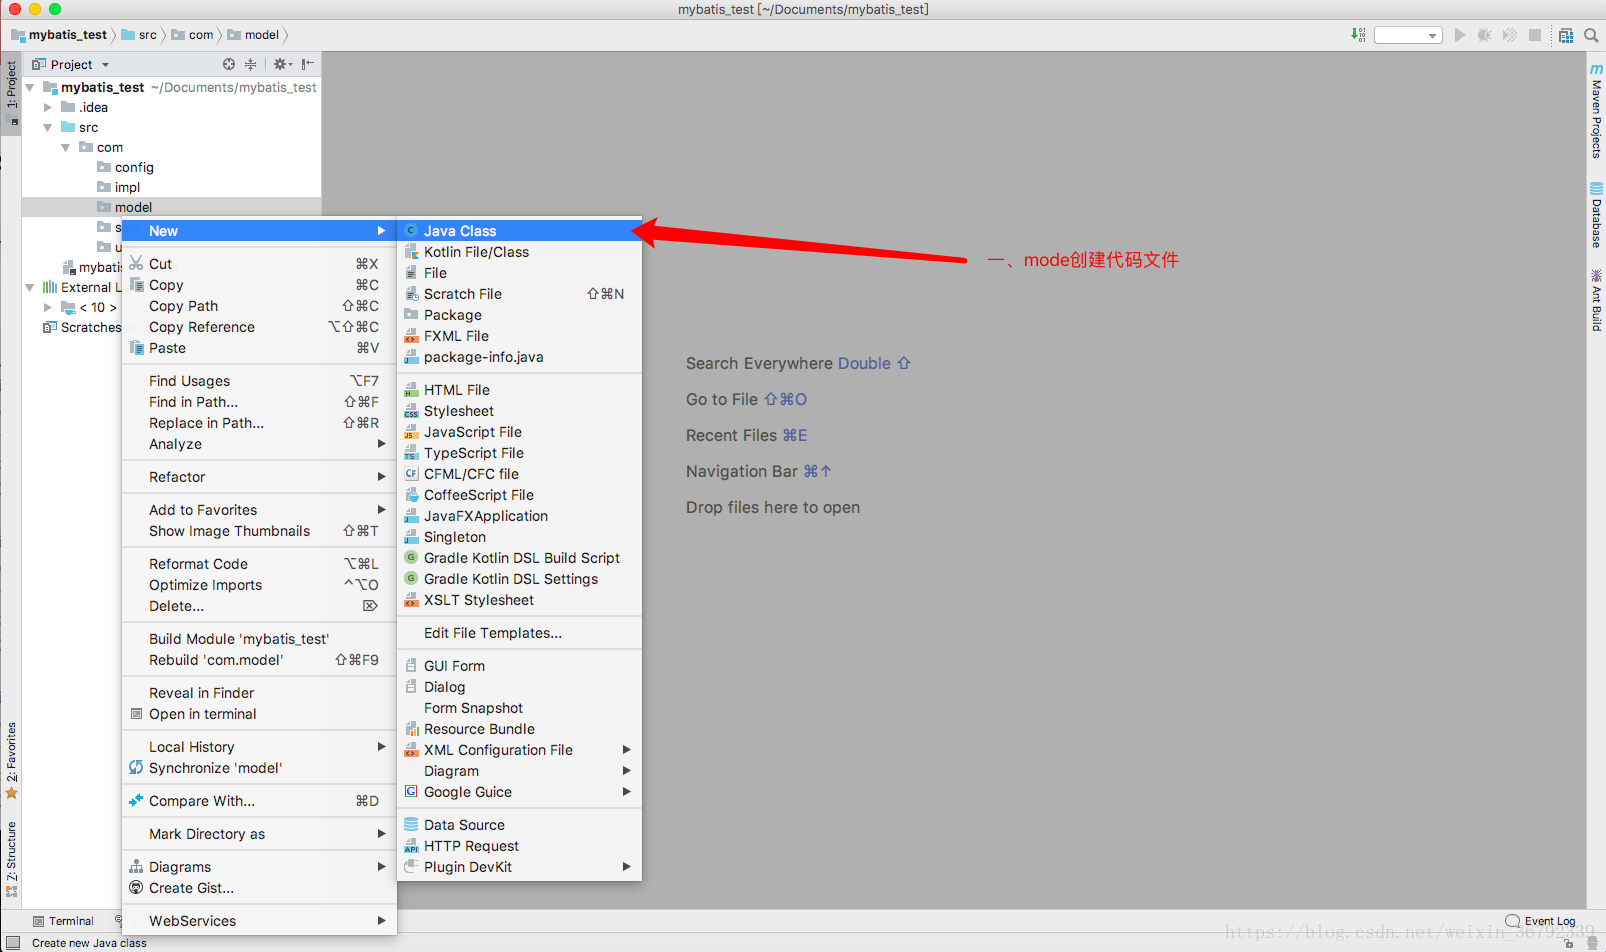Choose Package in New submenu

(x=519, y=315)
